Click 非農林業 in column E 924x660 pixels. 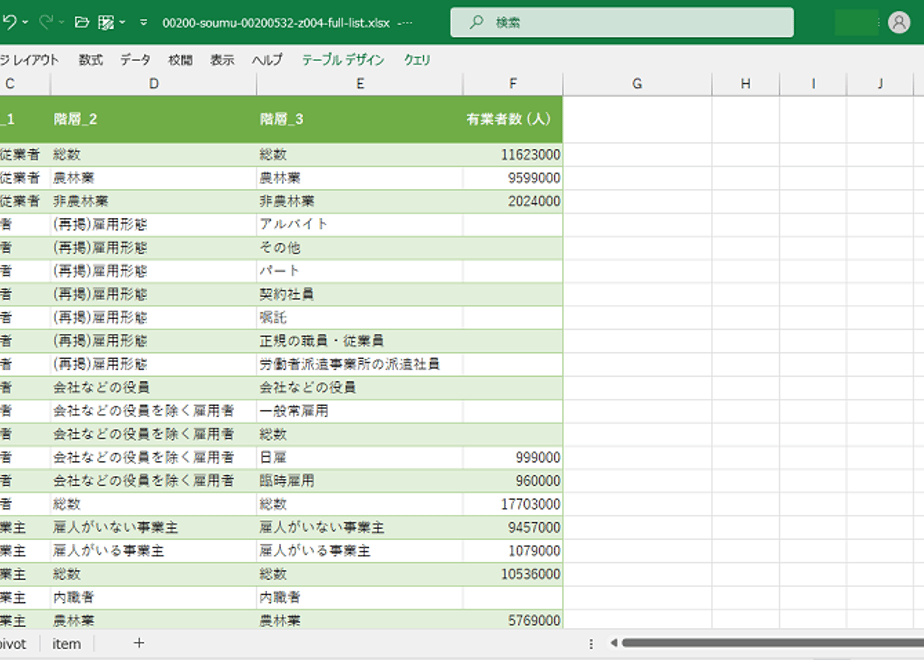point(360,201)
